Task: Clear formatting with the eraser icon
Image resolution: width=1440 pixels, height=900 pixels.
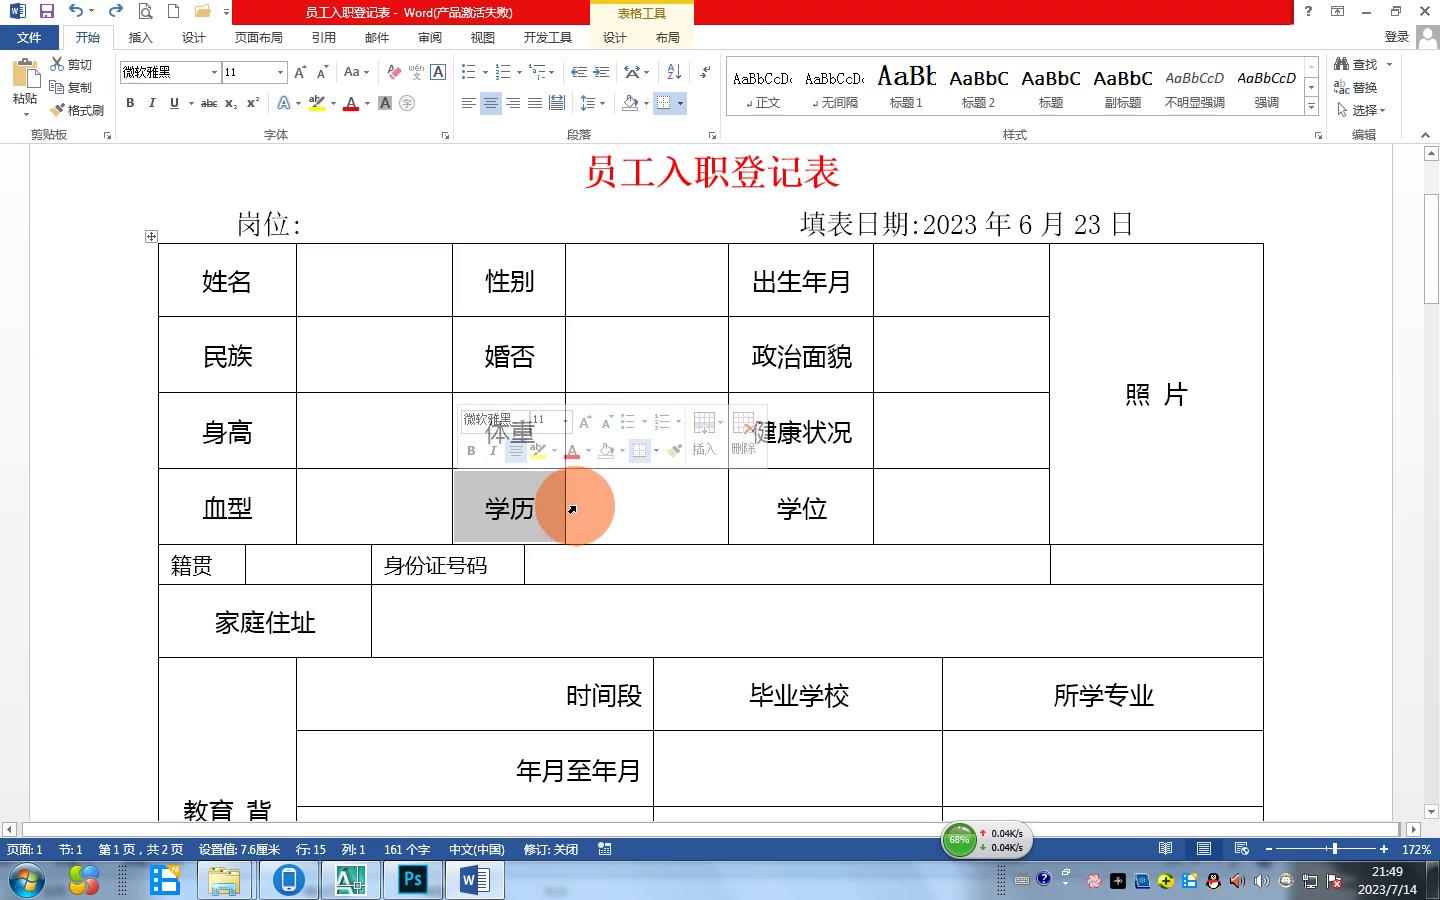Action: click(394, 72)
